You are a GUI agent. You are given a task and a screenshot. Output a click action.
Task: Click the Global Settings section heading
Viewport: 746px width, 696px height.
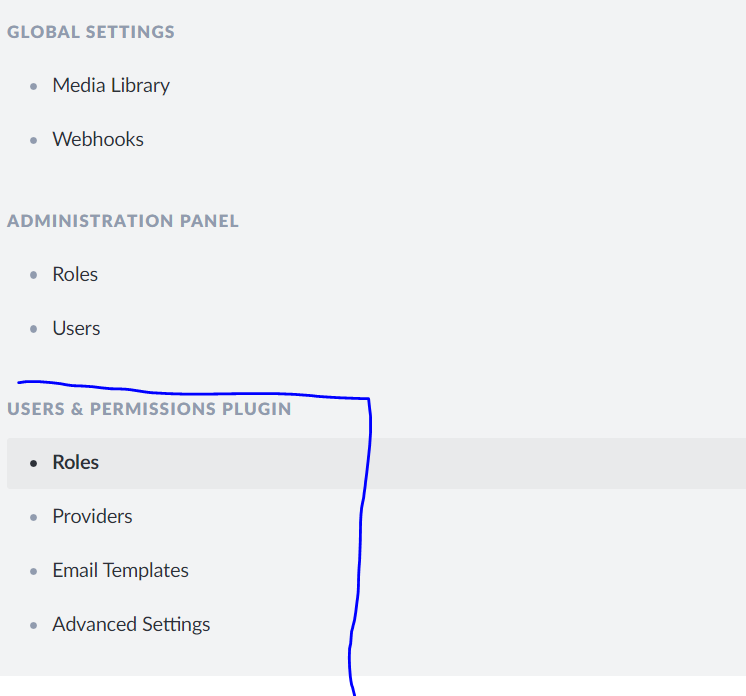tap(91, 32)
